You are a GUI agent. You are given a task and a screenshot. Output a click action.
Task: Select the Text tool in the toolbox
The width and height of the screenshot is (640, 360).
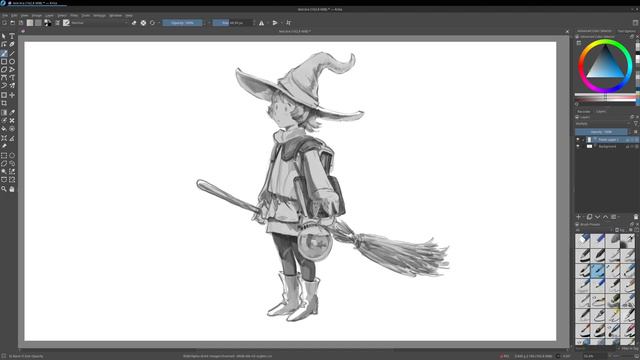tap(12, 36)
